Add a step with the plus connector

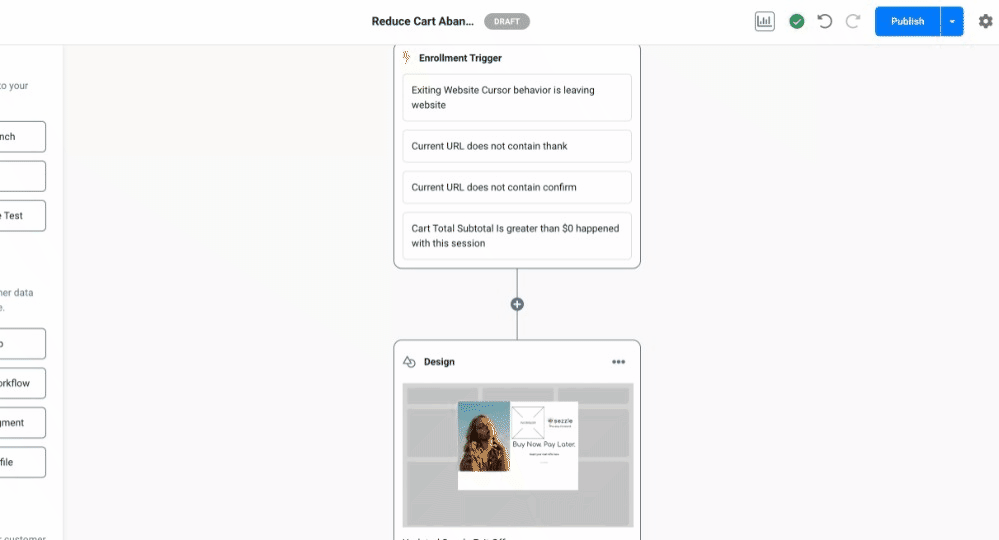[517, 304]
